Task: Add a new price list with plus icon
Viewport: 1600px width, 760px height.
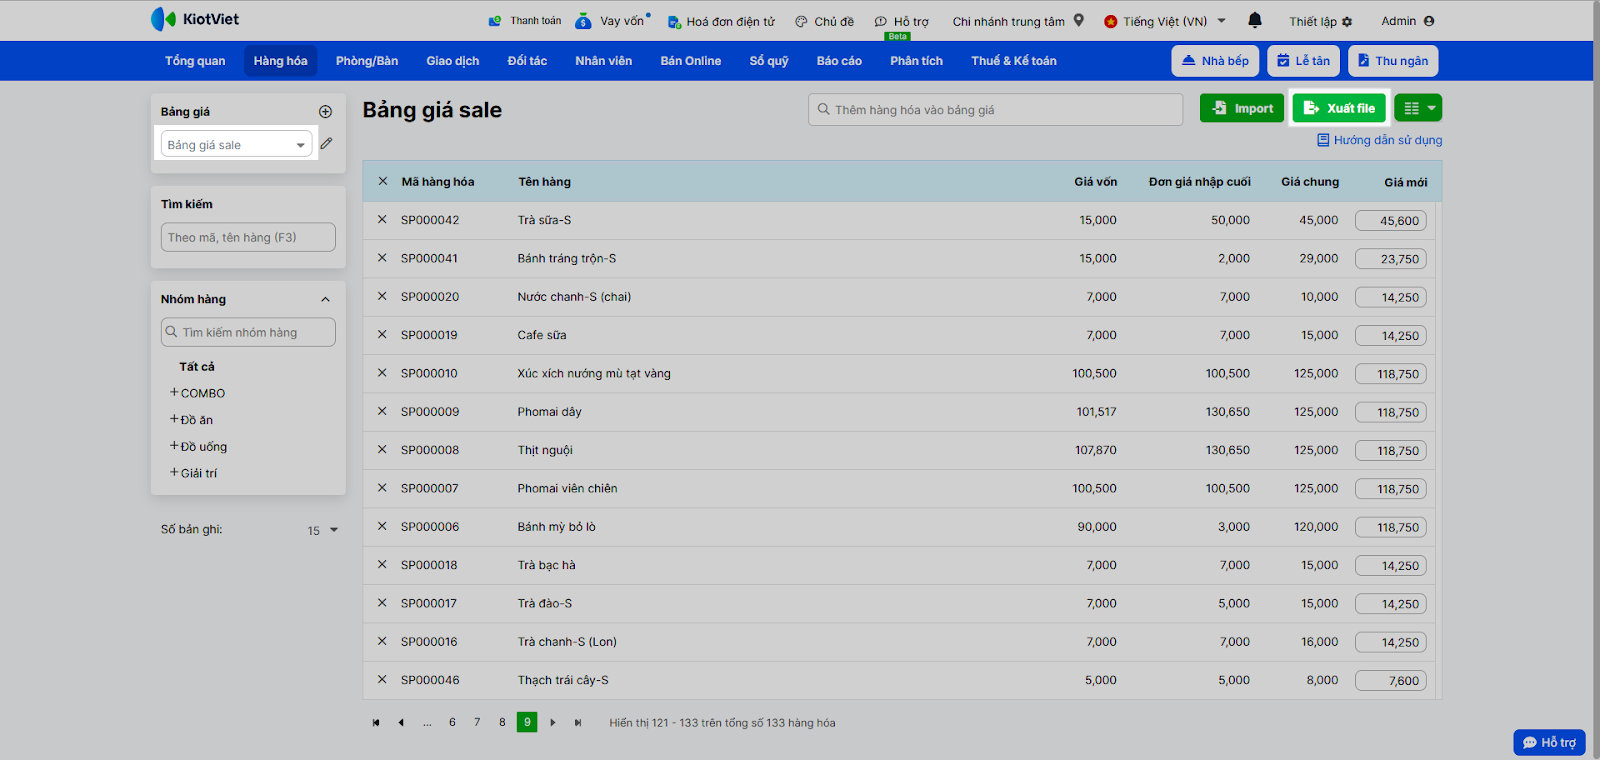Action: pyautogui.click(x=325, y=112)
